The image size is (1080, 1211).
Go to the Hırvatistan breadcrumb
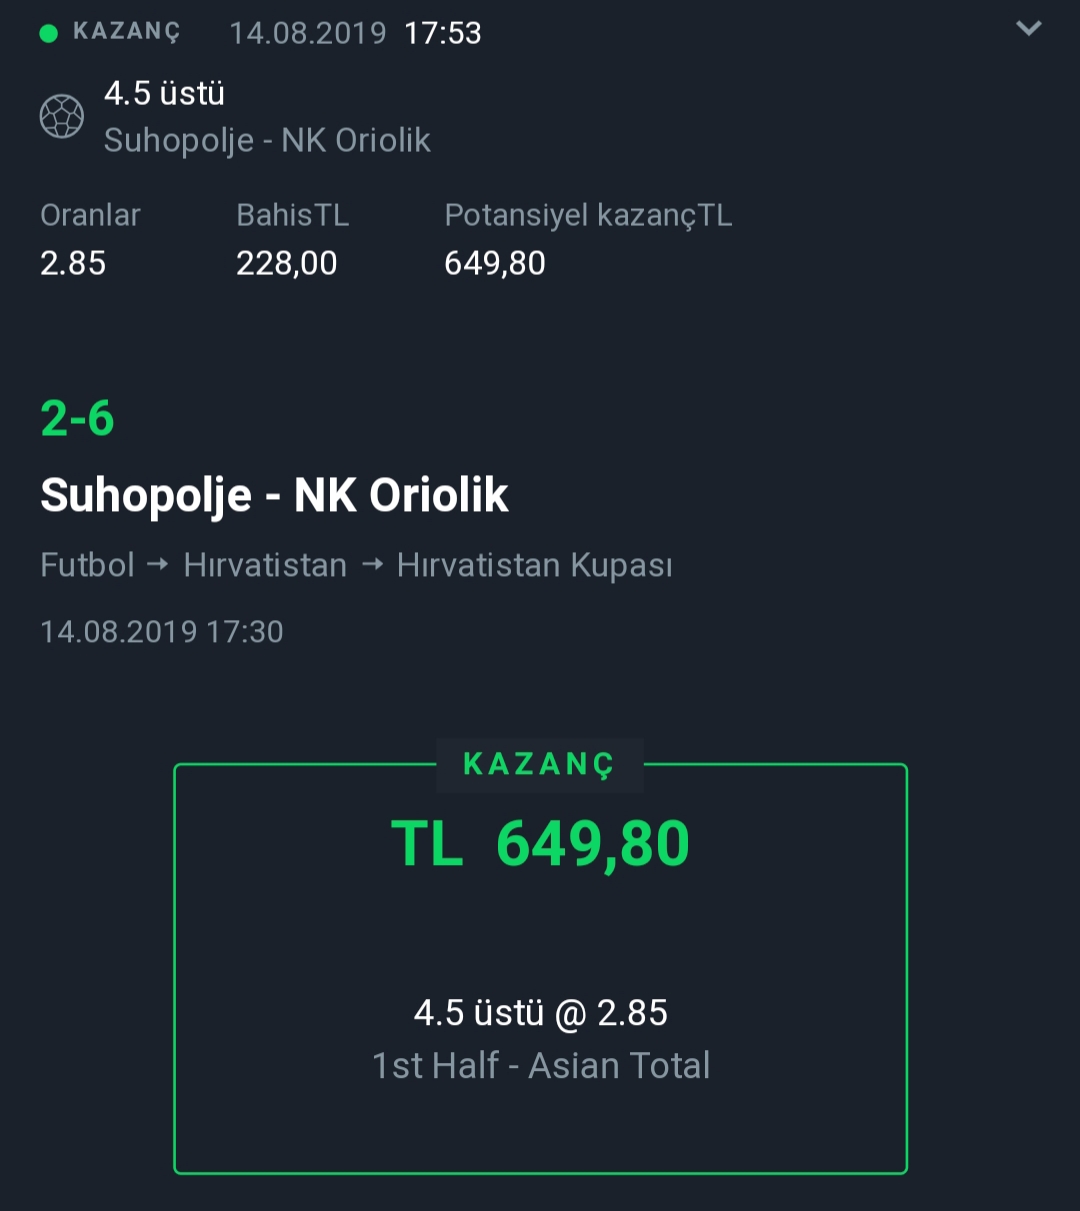click(265, 565)
